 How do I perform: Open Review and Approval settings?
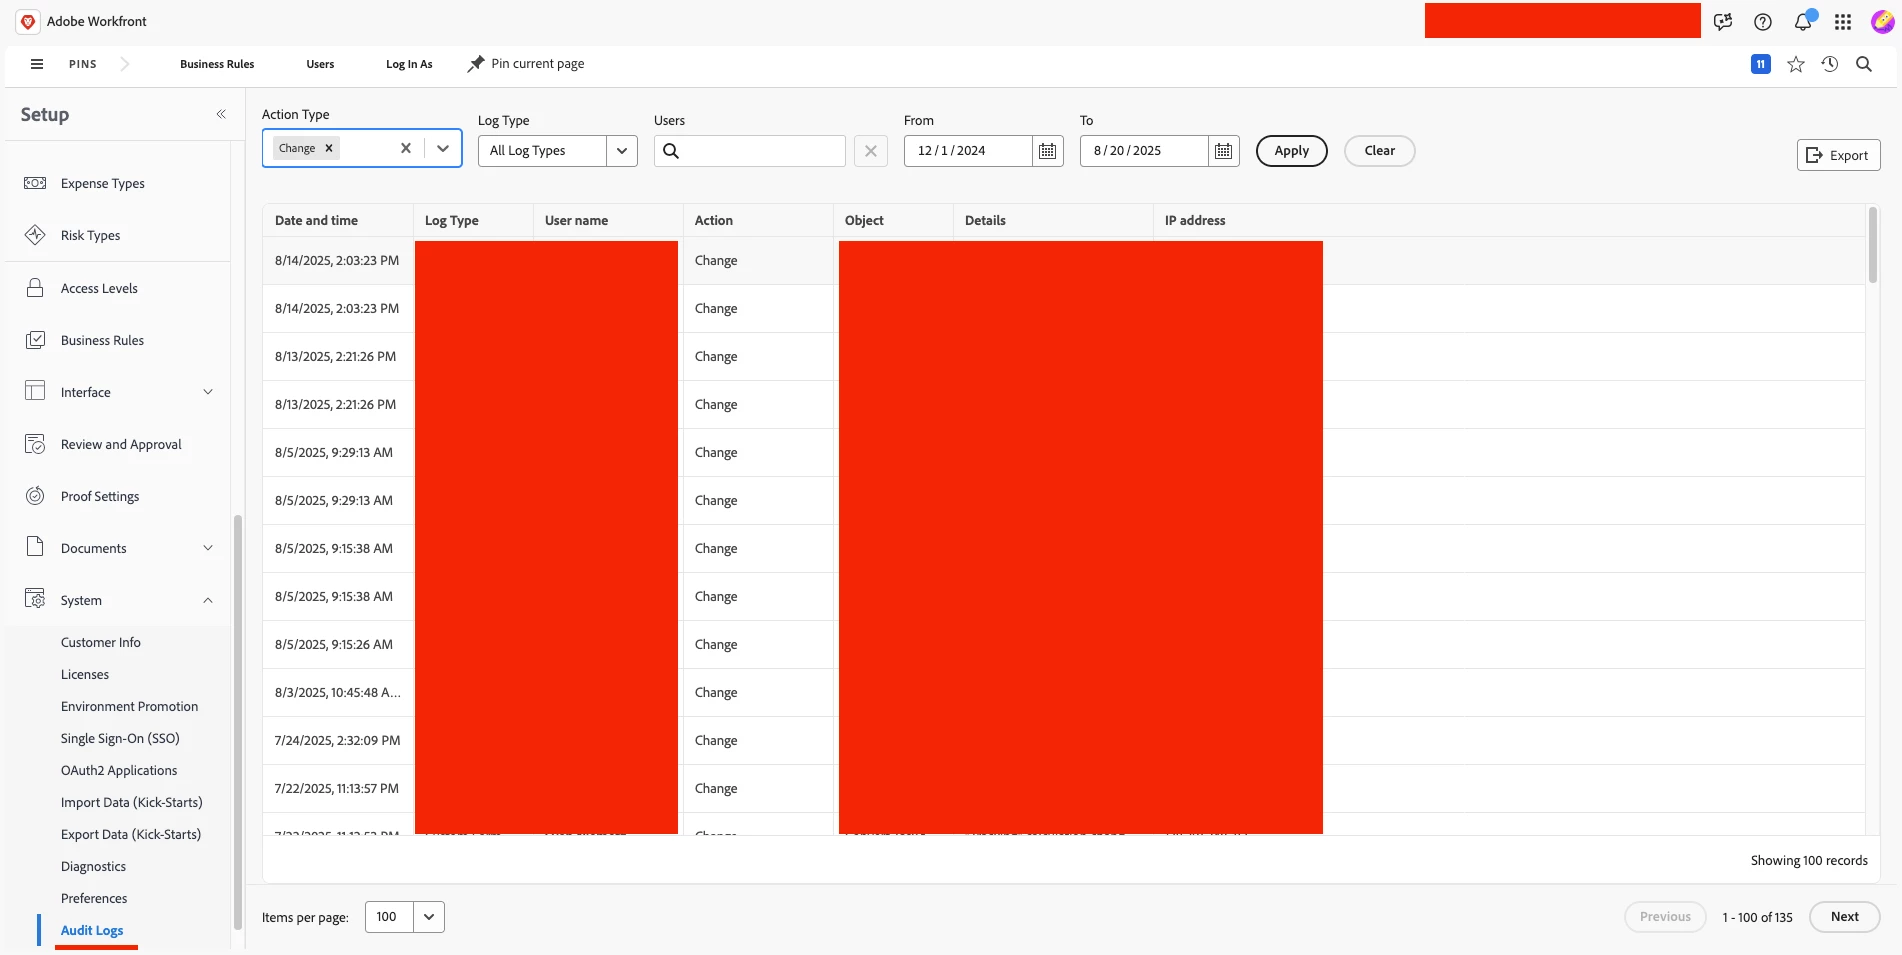(121, 444)
